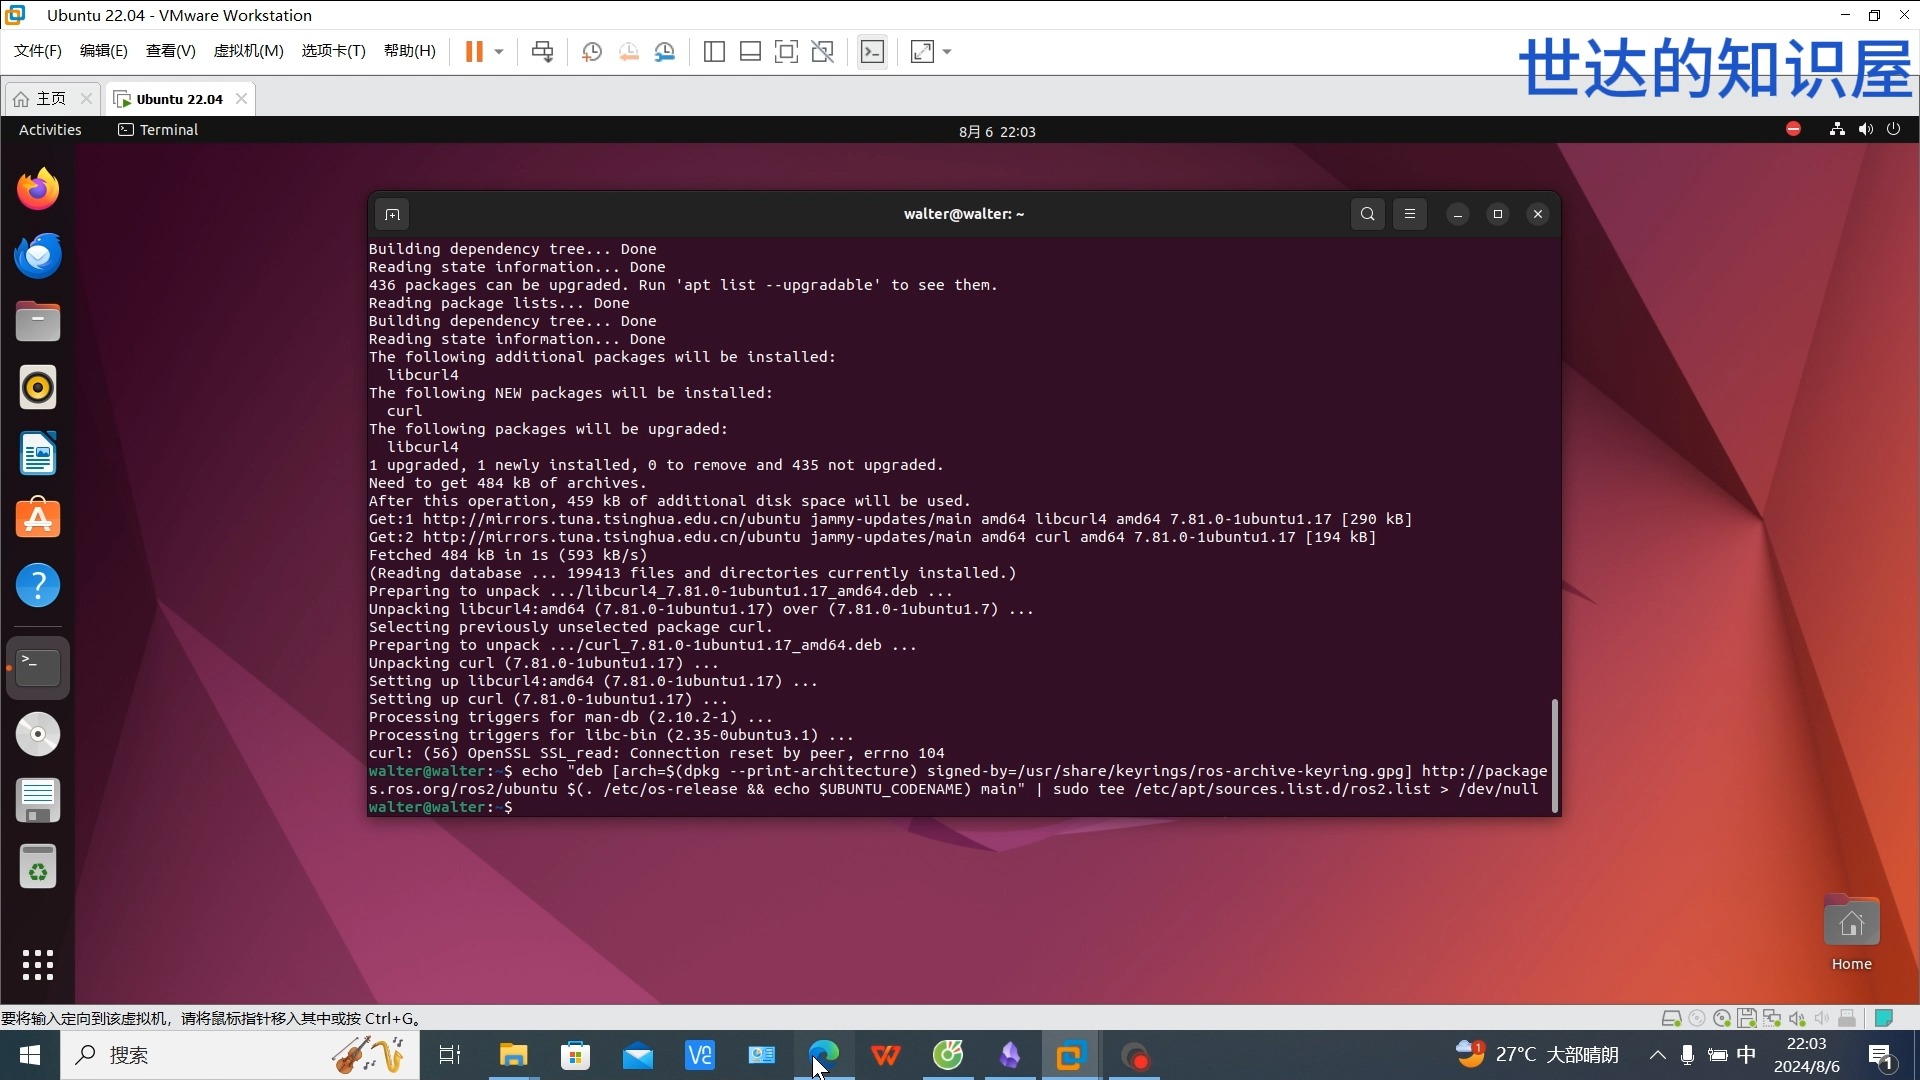Select the Ubuntu 22.04 tab
Image resolution: width=1920 pixels, height=1080 pixels.
coord(179,99)
